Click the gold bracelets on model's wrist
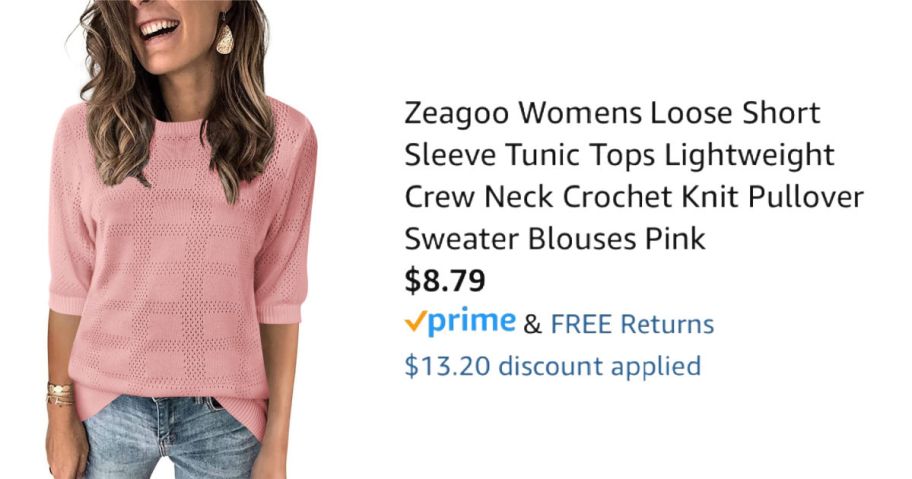This screenshot has width=912, height=479. (x=60, y=394)
